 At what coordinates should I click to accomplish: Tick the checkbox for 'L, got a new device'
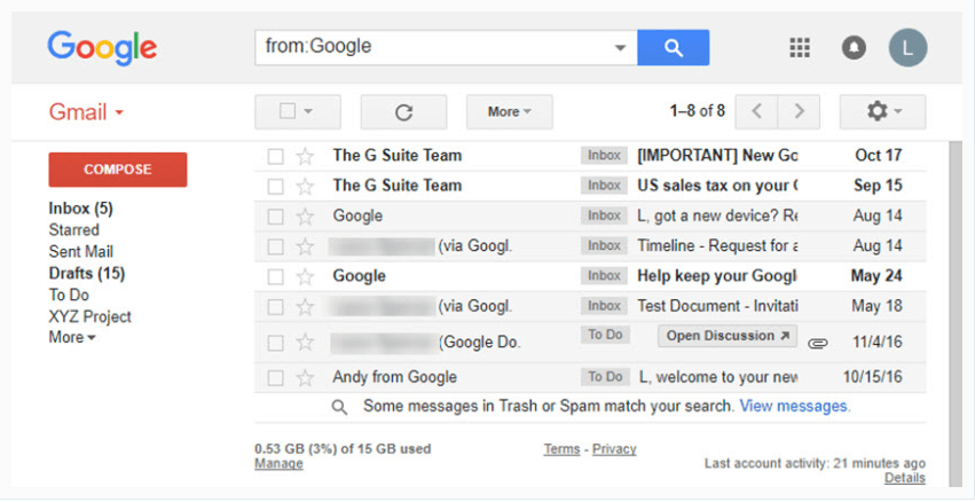[275, 216]
